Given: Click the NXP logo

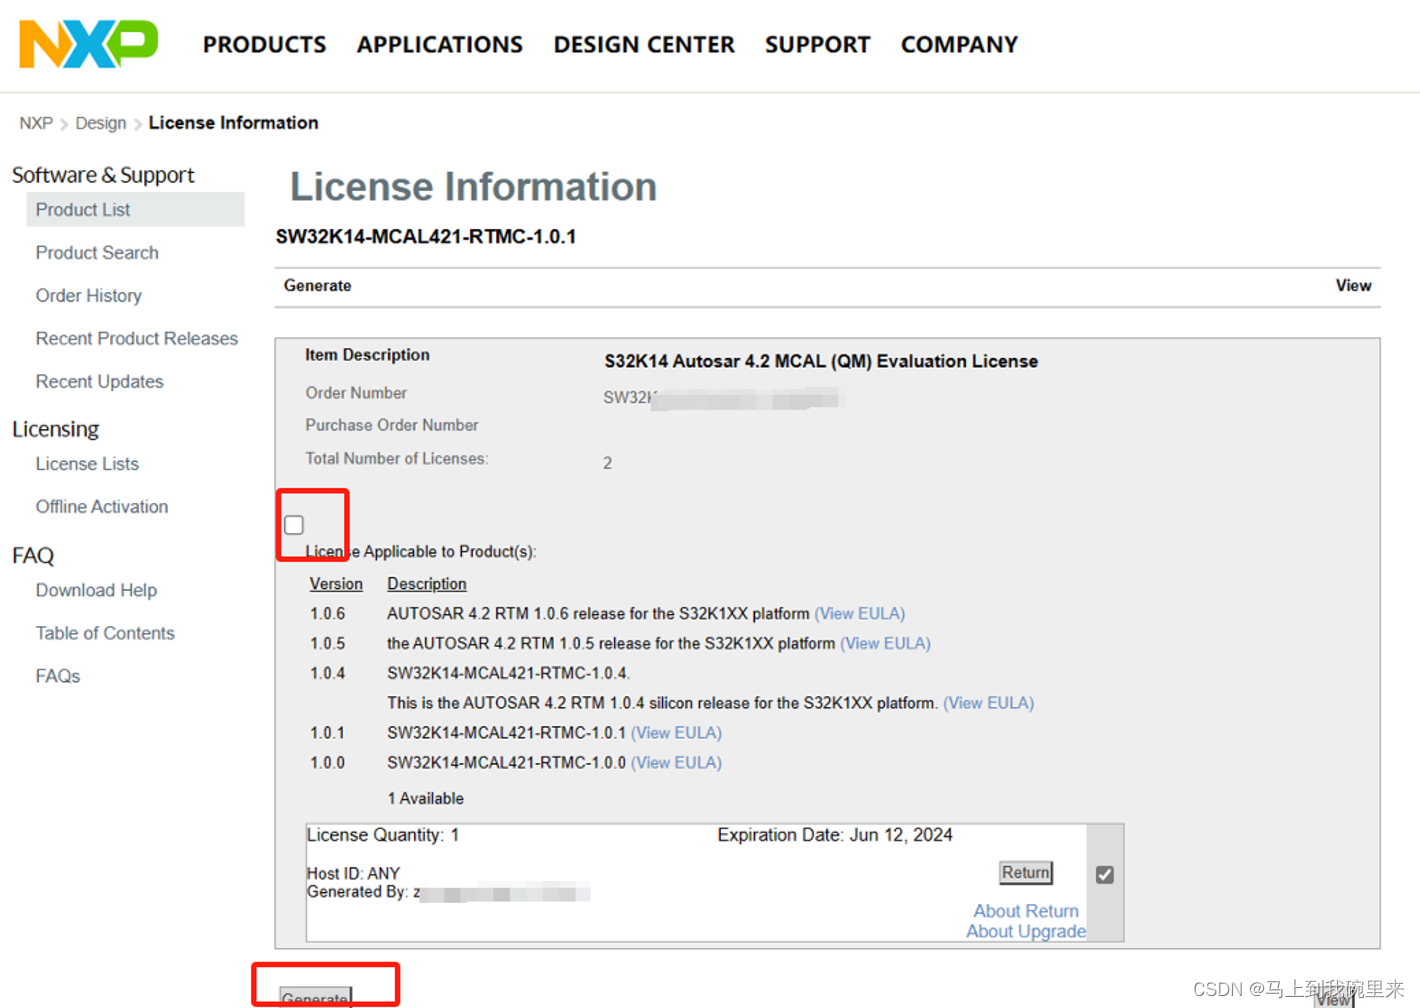Looking at the screenshot, I should [88, 44].
